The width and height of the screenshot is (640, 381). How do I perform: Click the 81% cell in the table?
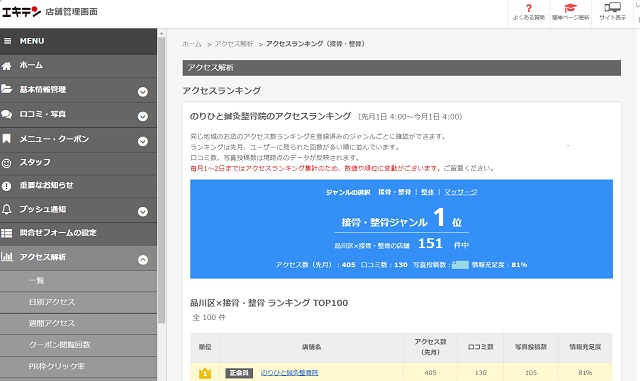coord(585,373)
